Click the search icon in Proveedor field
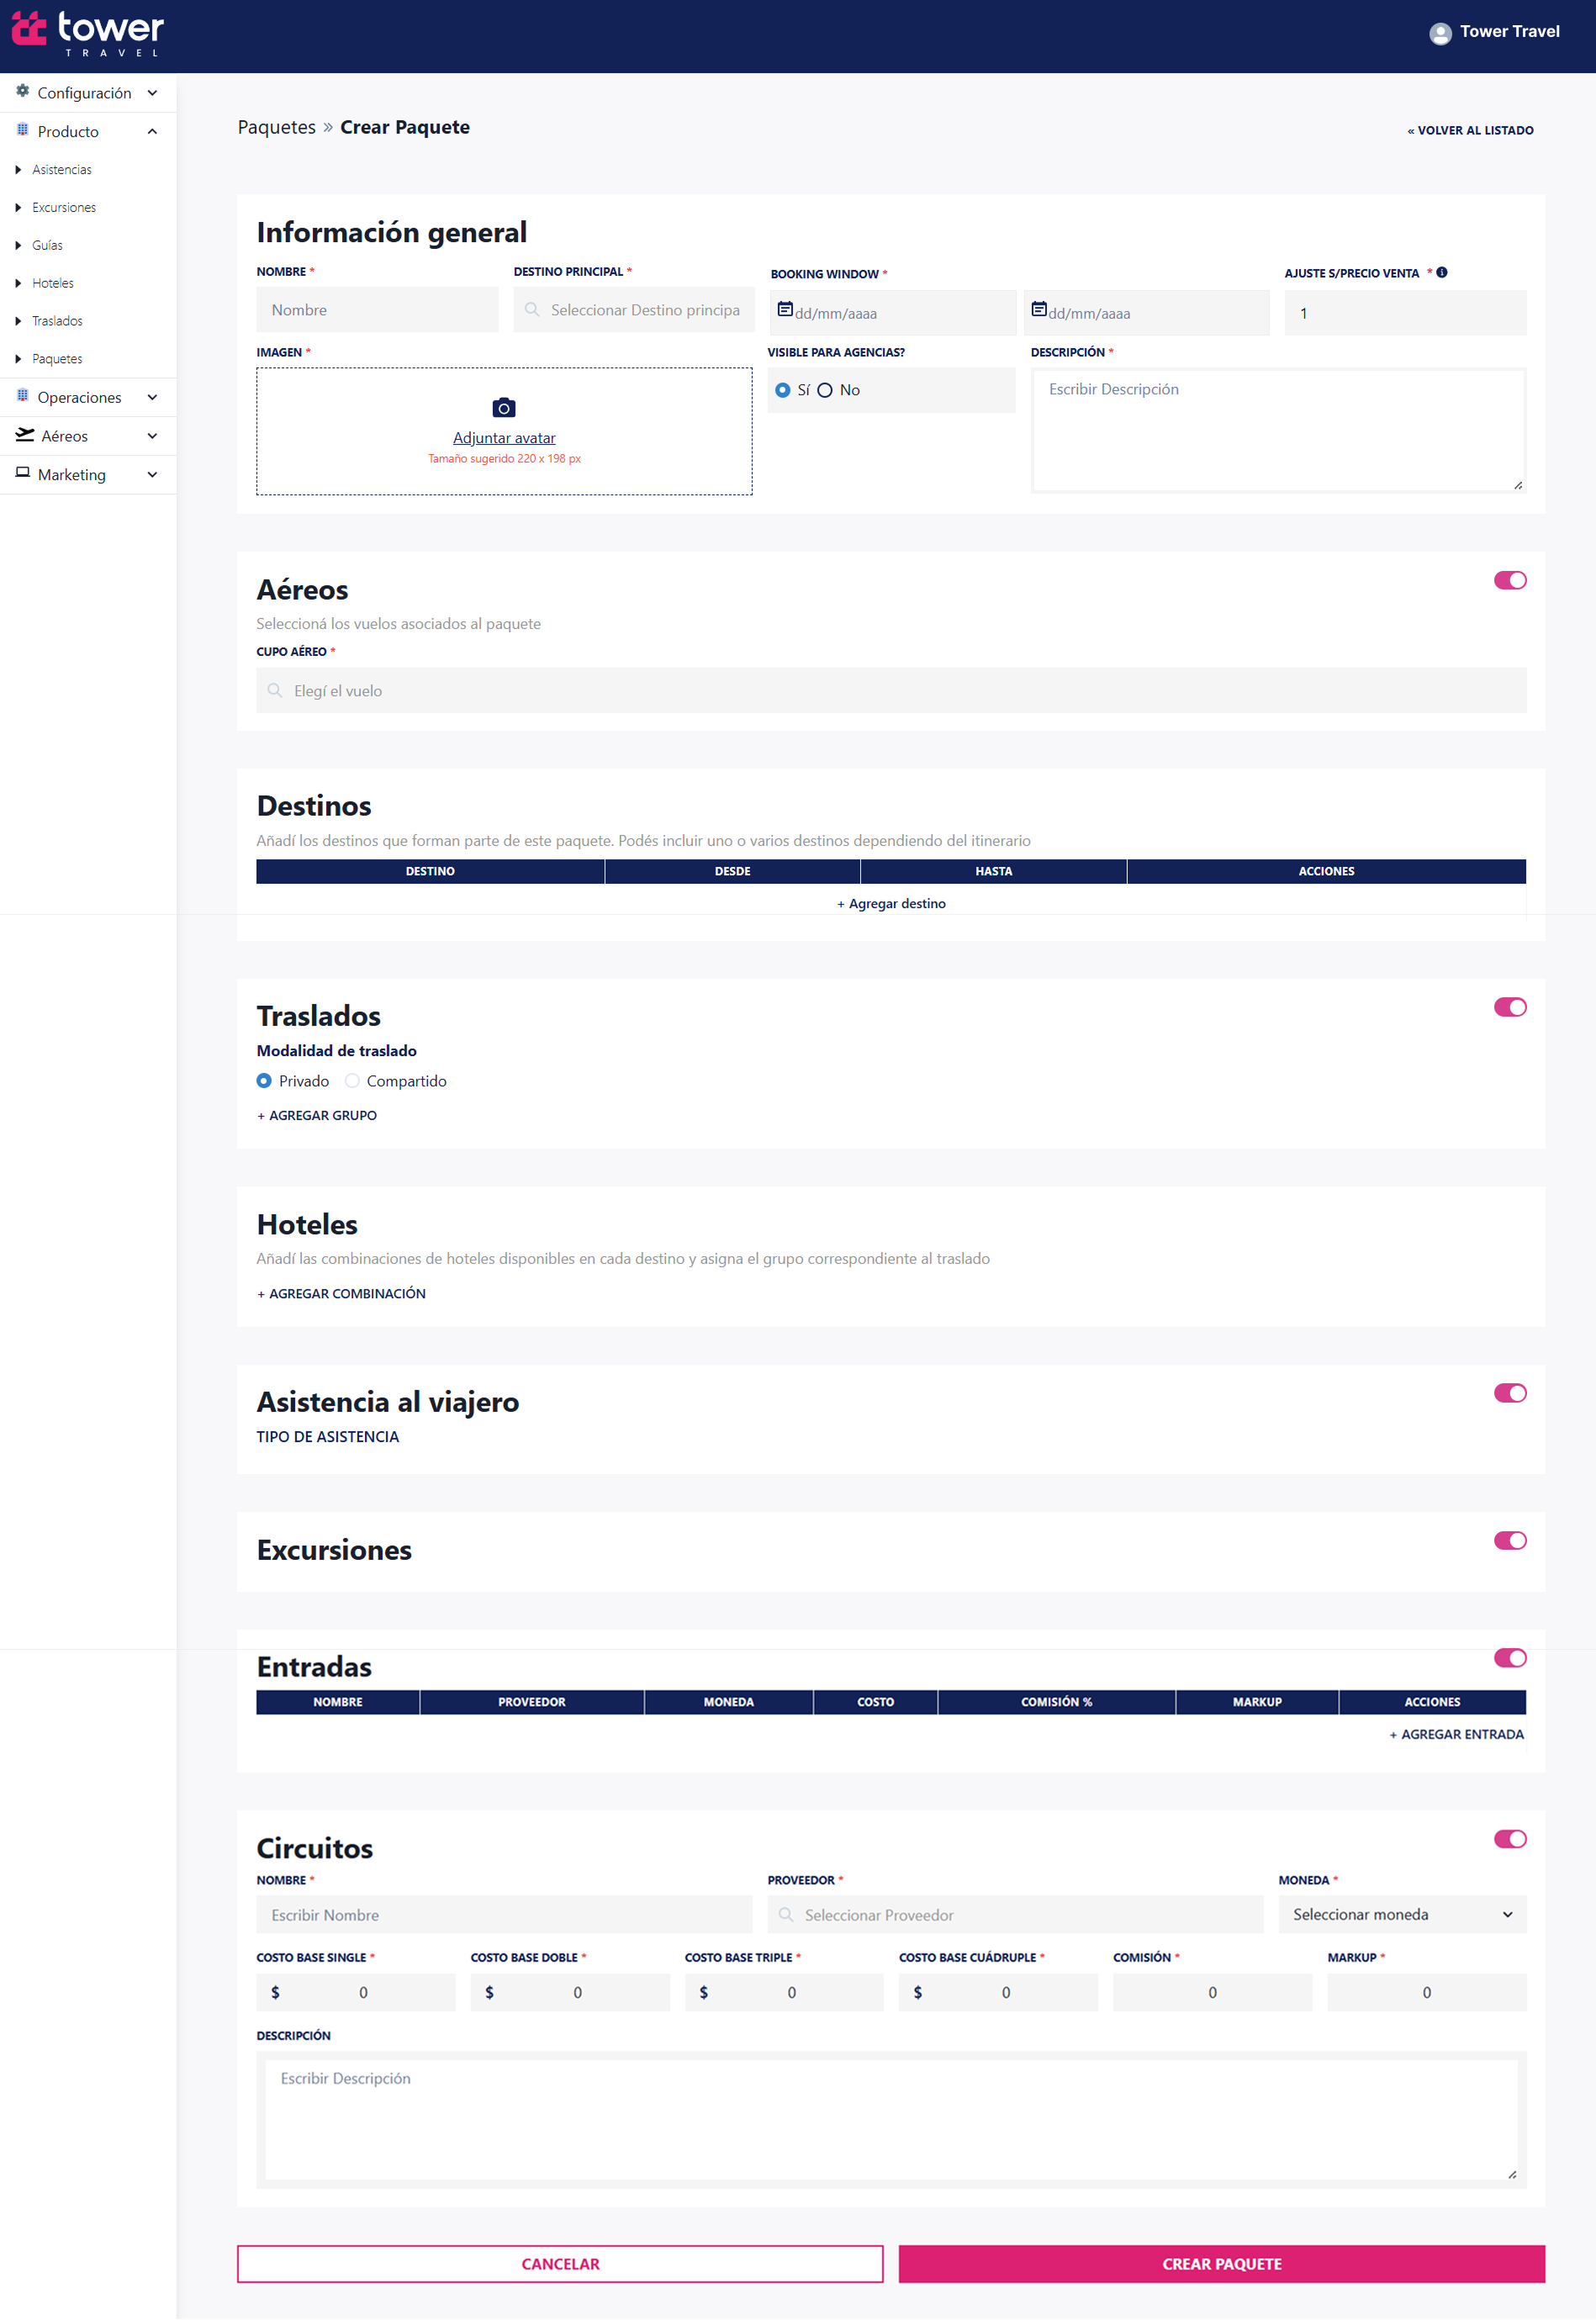1596x2320 pixels. pyautogui.click(x=786, y=1915)
